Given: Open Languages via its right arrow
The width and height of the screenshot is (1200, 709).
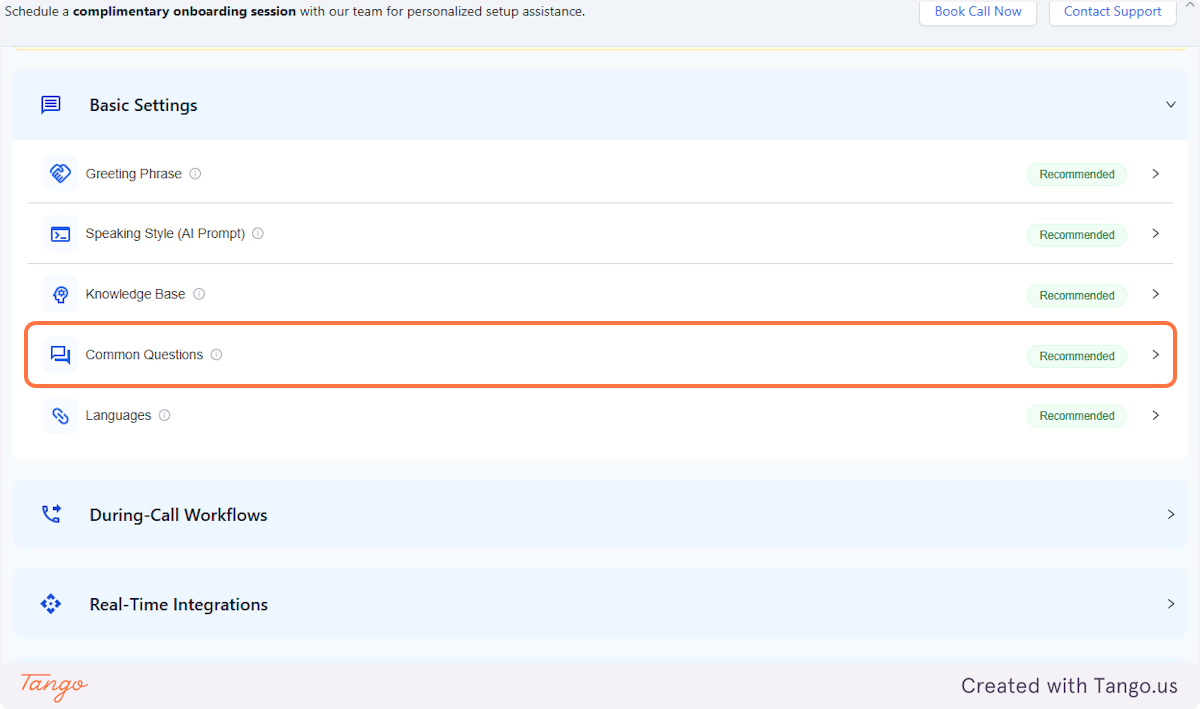Looking at the screenshot, I should [x=1156, y=415].
